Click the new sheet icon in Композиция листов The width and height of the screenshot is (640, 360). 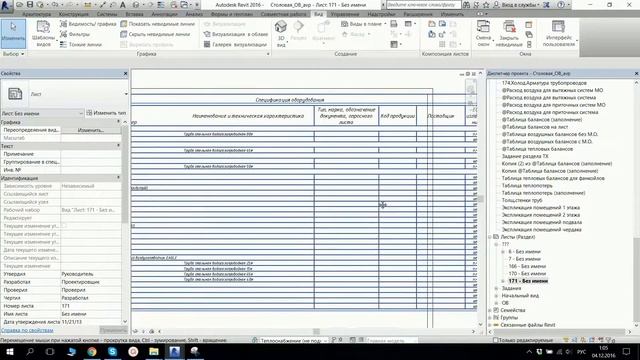pyautogui.click(x=432, y=24)
